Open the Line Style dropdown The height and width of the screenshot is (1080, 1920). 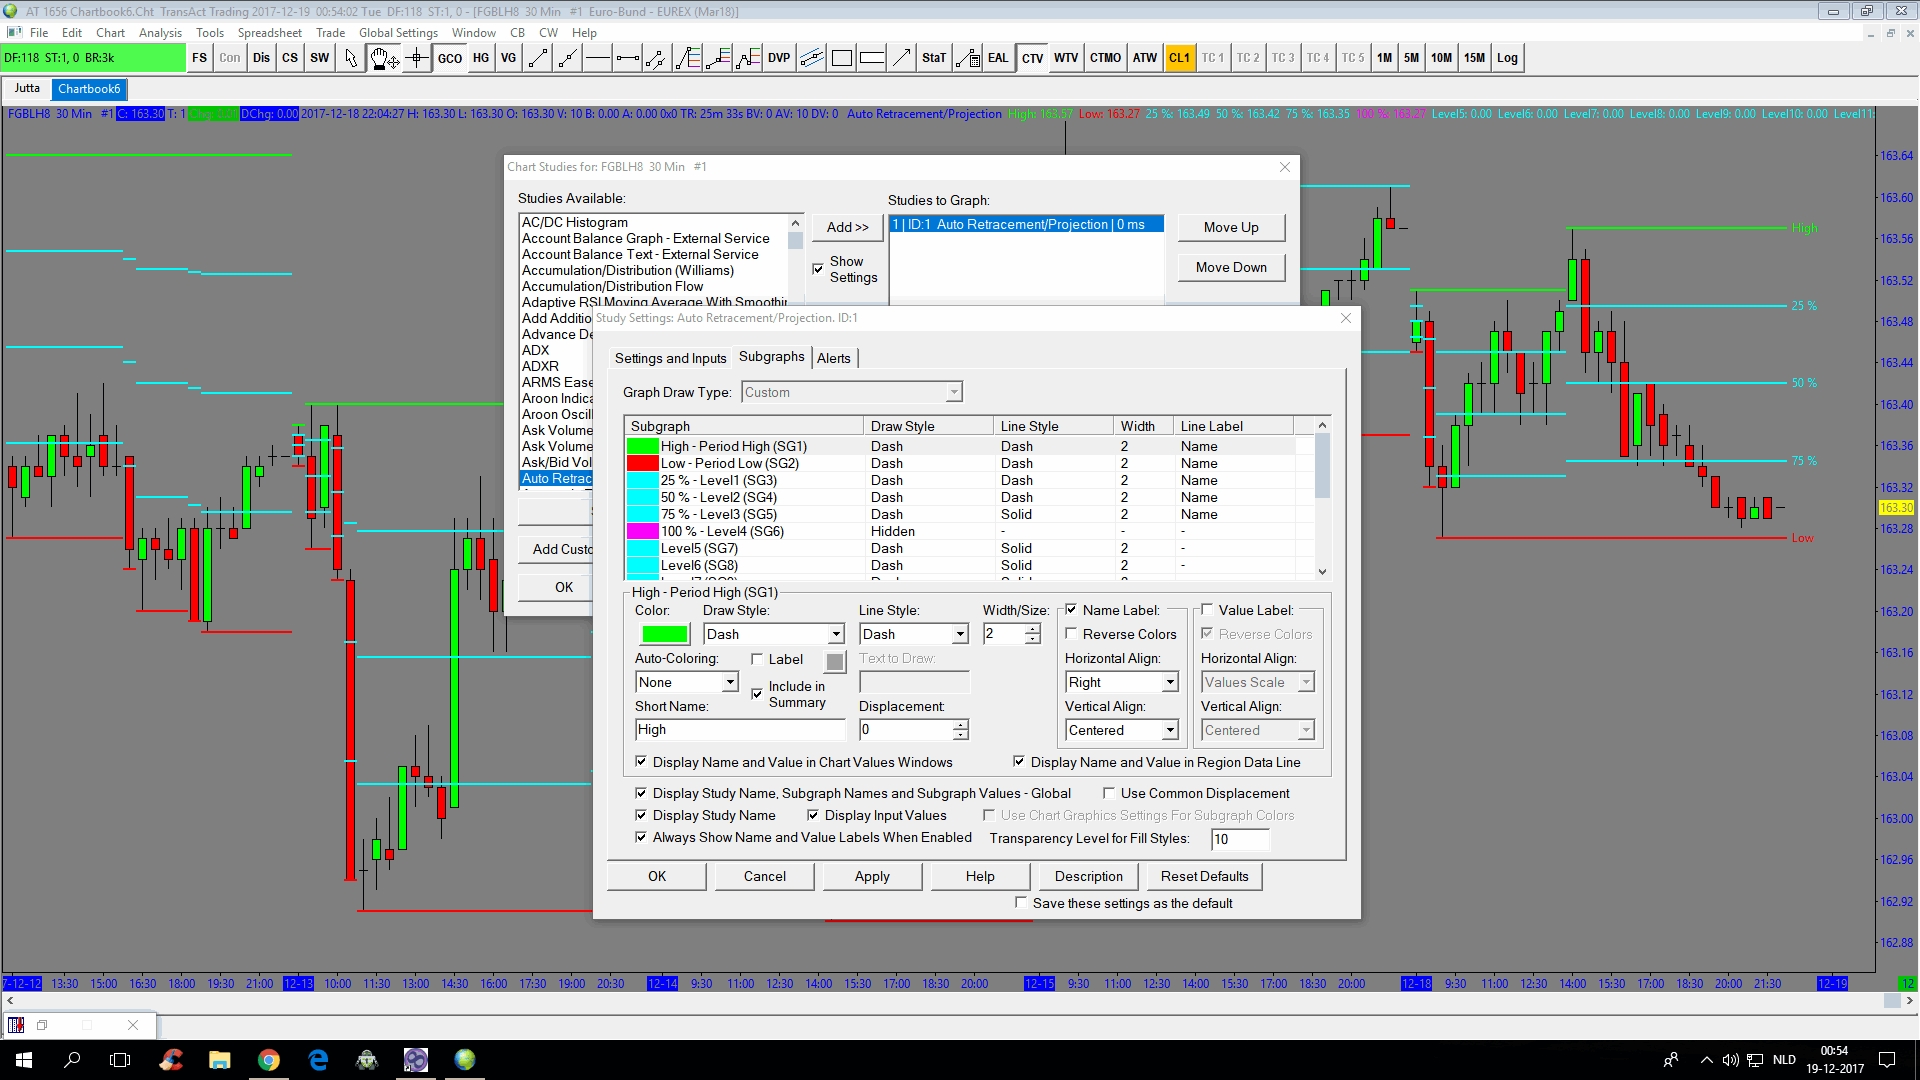click(x=914, y=634)
